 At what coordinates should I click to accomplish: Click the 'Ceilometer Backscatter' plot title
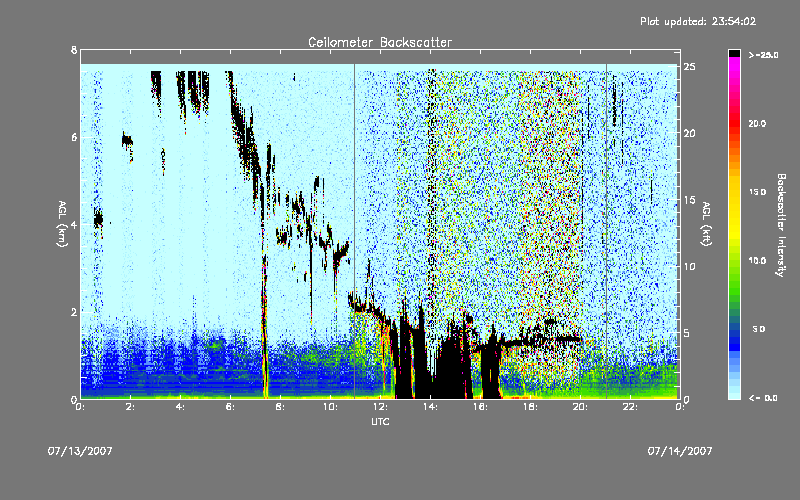pos(380,42)
